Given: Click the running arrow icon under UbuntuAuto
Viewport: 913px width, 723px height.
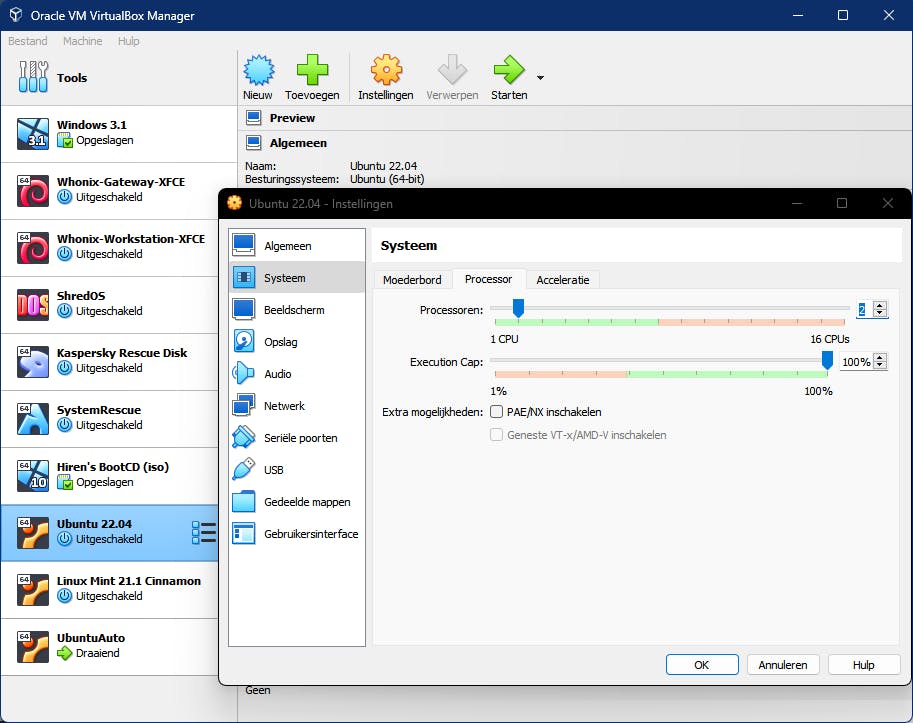Looking at the screenshot, I should coord(65,653).
